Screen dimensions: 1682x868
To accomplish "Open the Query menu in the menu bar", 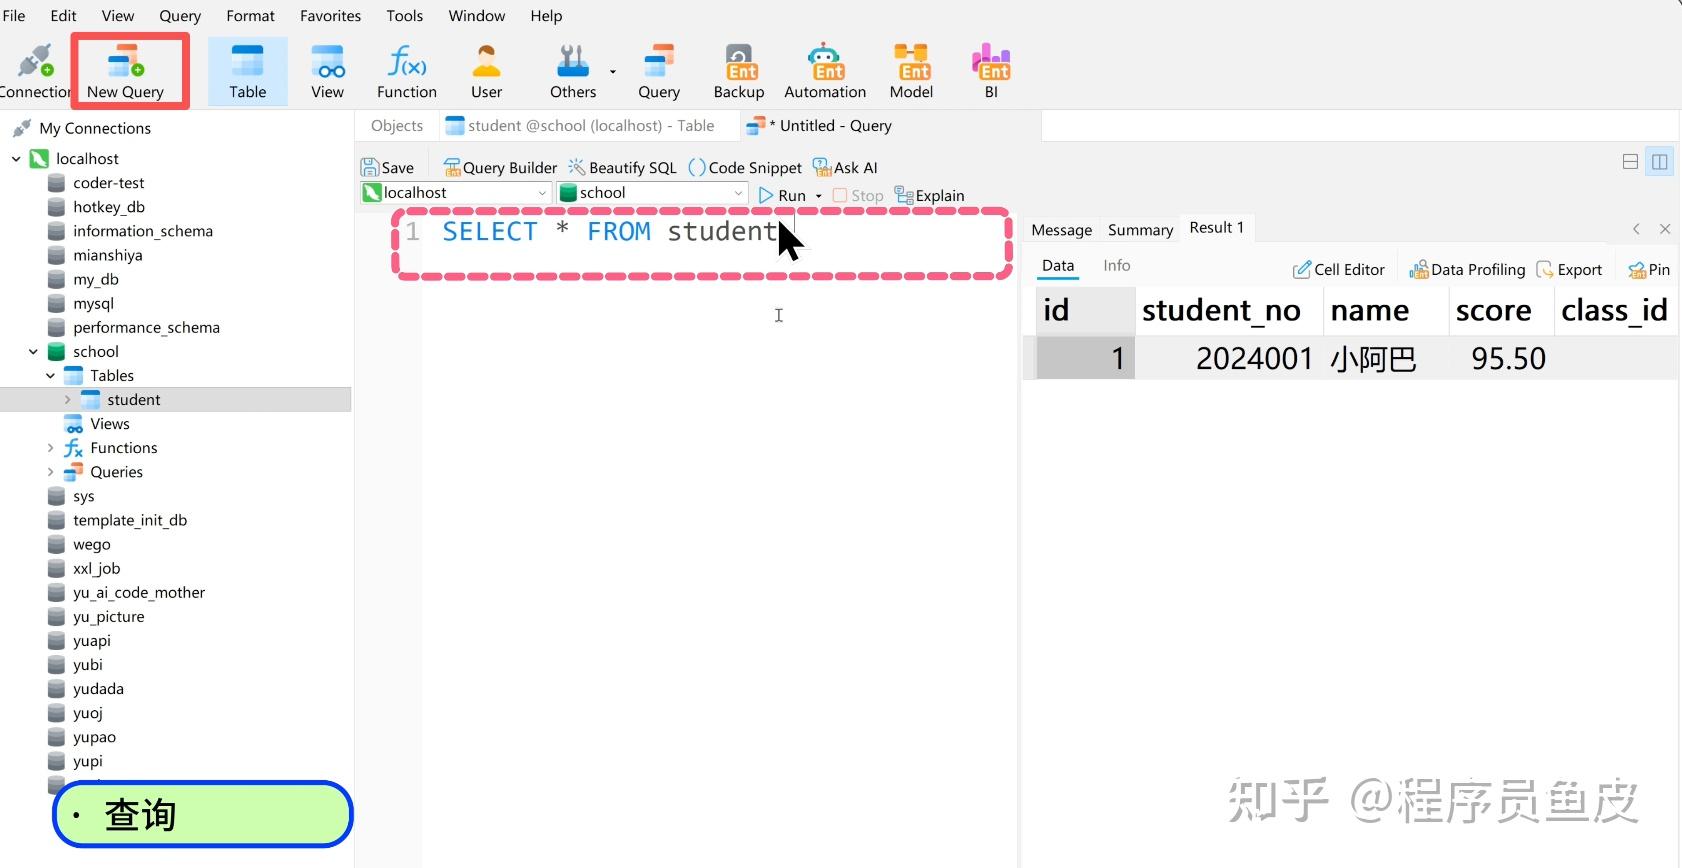I will [x=180, y=16].
